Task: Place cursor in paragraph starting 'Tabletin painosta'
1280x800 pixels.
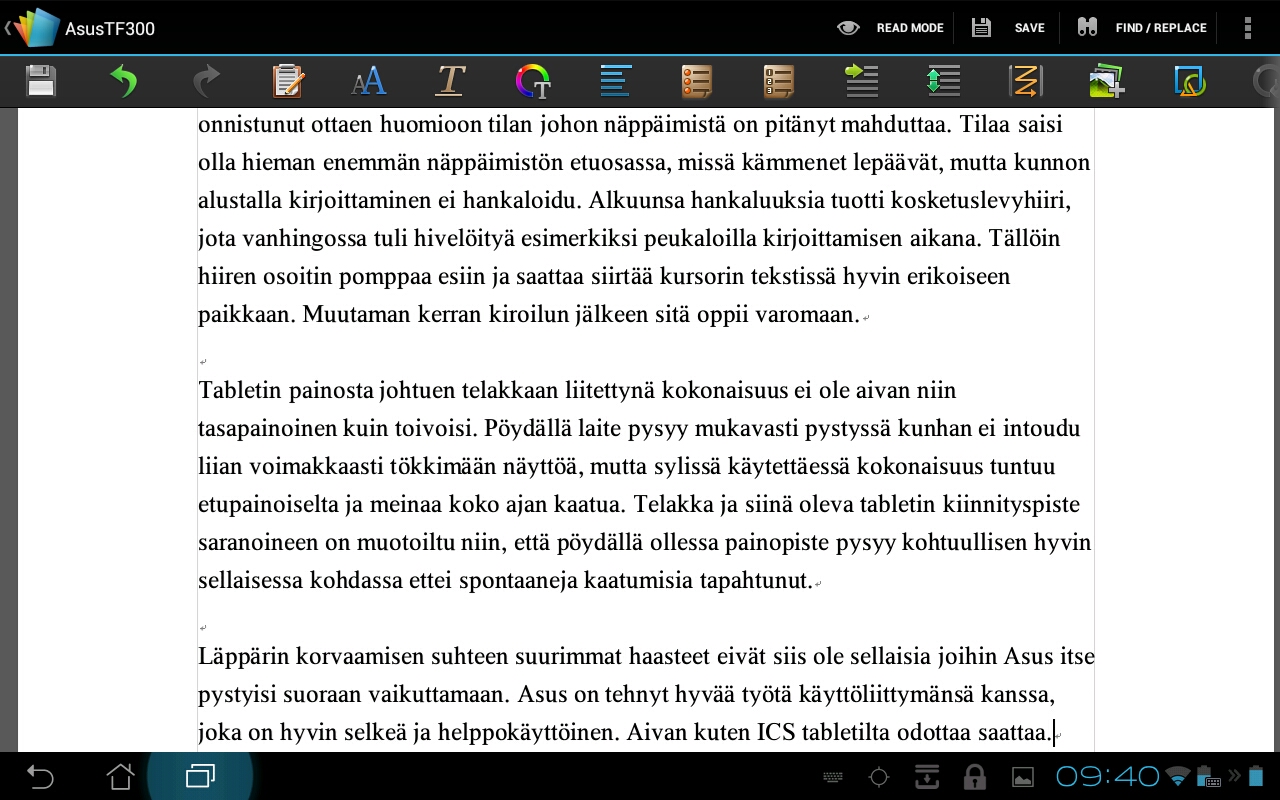Action: (x=645, y=485)
